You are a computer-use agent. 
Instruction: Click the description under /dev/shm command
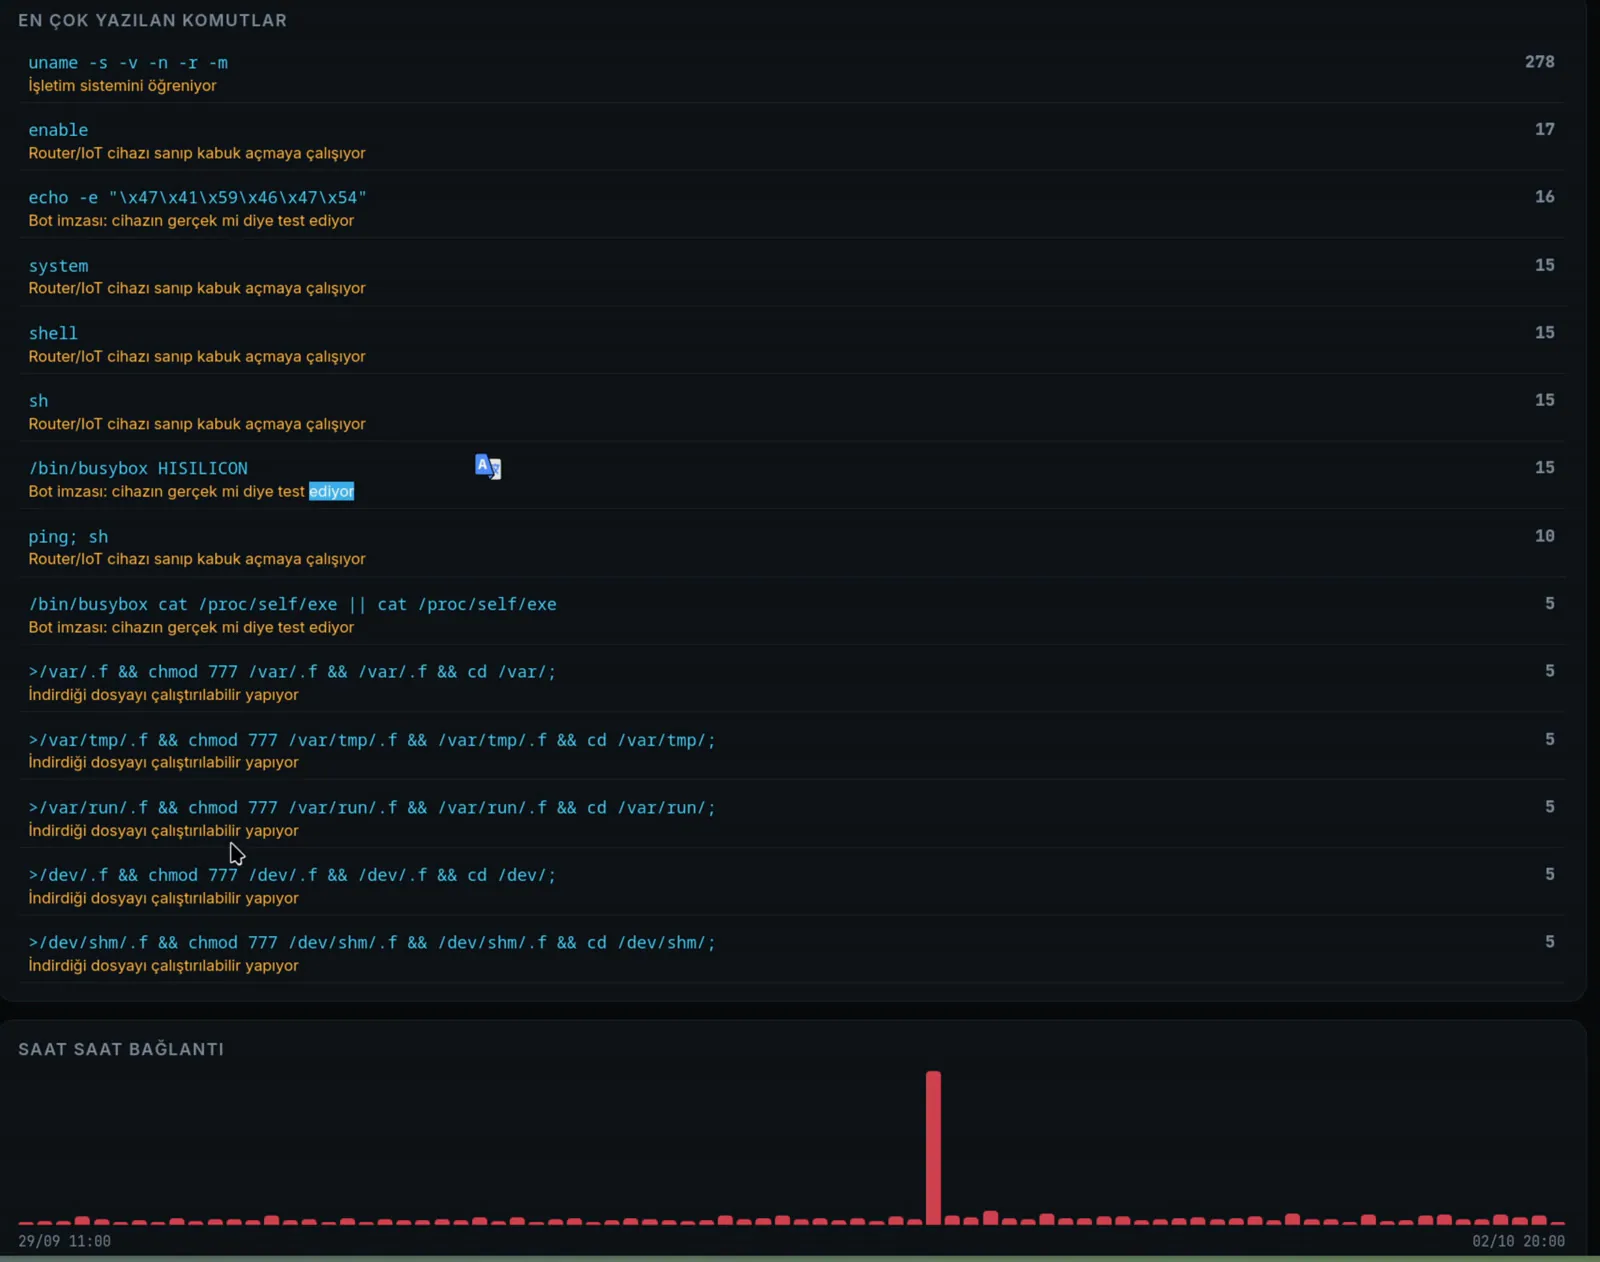(x=163, y=965)
